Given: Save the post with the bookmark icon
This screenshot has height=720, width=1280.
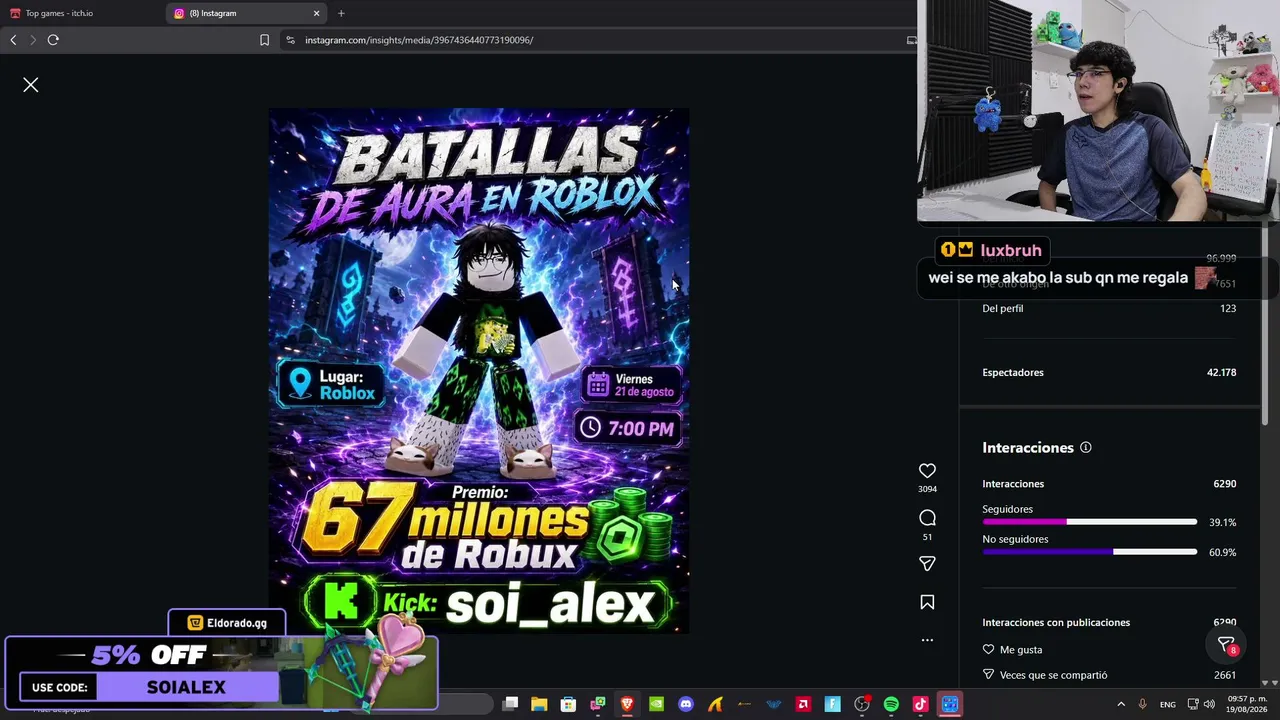Looking at the screenshot, I should pyautogui.click(x=927, y=602).
